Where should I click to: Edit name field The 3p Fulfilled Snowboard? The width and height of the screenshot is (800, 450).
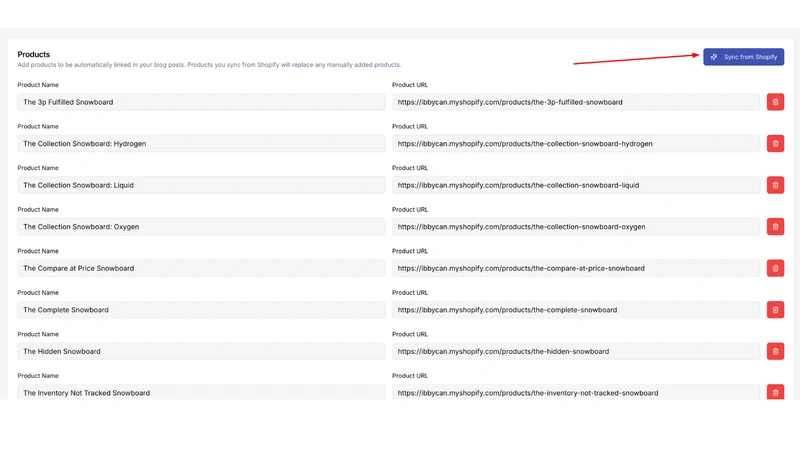[201, 102]
